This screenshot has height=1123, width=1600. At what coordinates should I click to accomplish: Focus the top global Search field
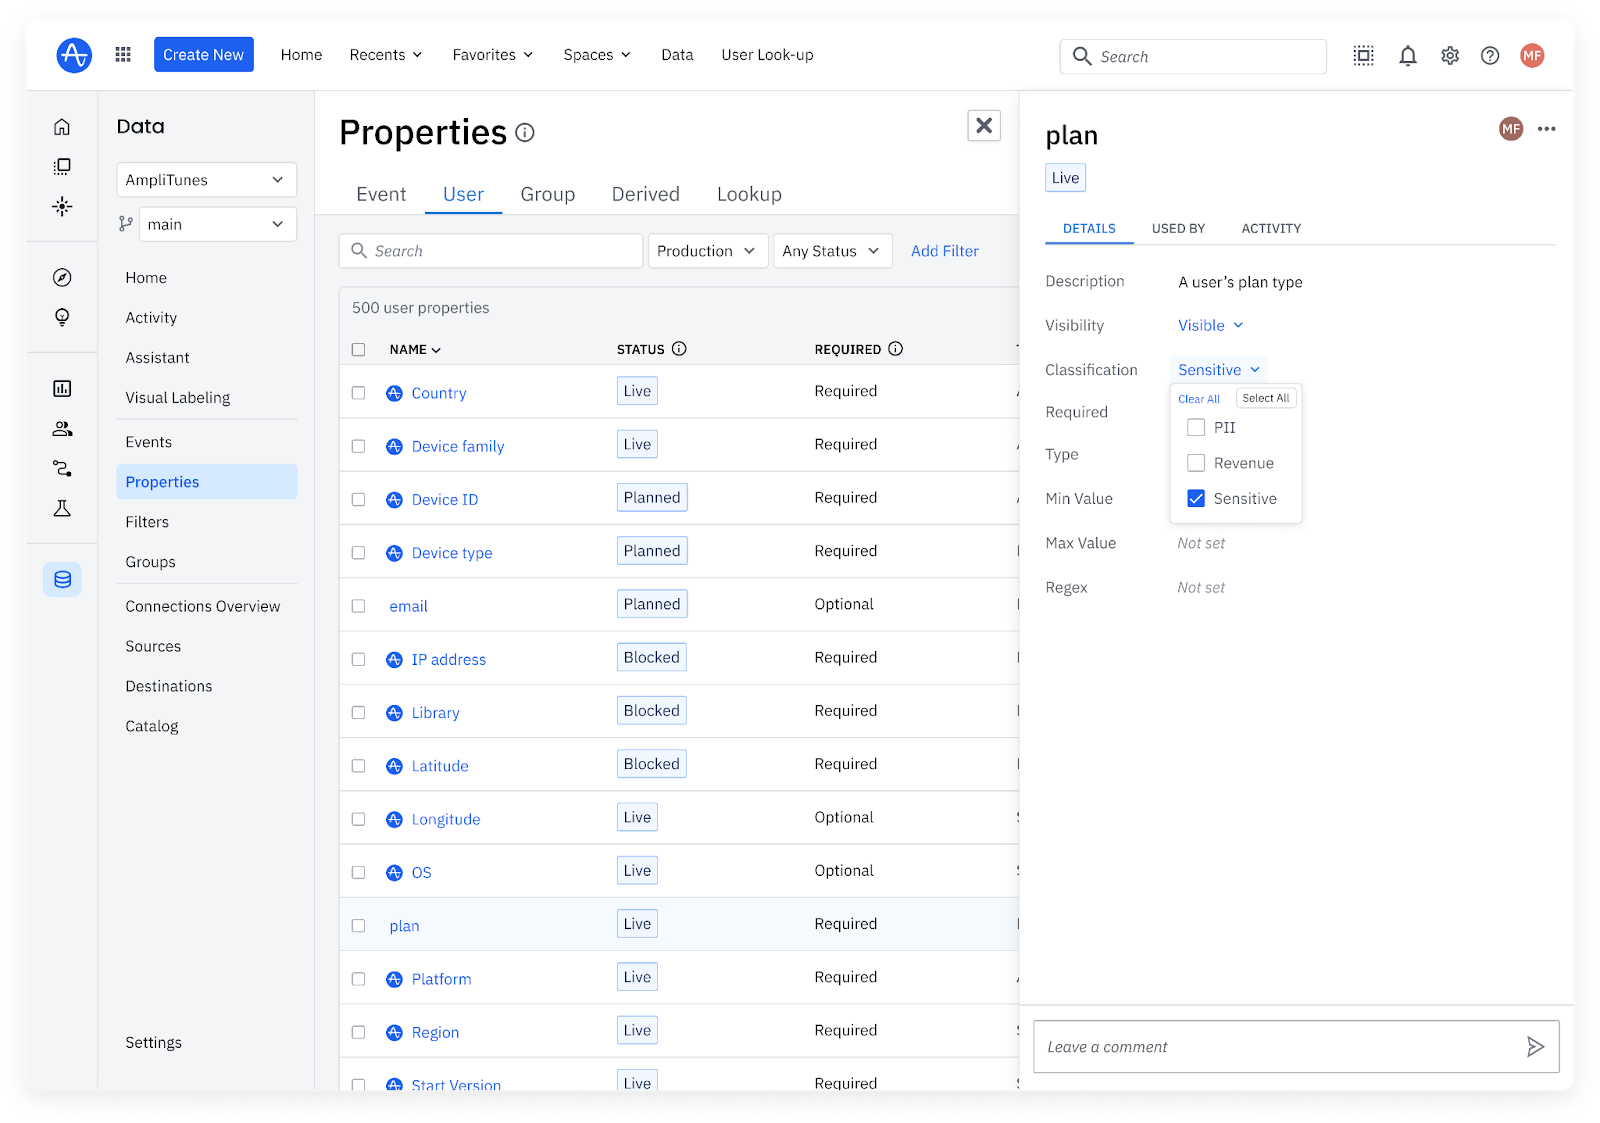[x=1193, y=57]
